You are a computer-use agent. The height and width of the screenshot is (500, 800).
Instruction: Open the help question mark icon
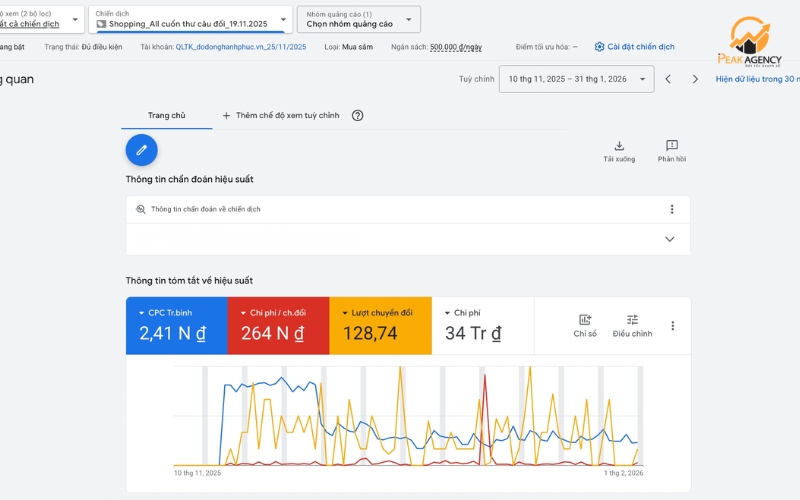tap(358, 115)
